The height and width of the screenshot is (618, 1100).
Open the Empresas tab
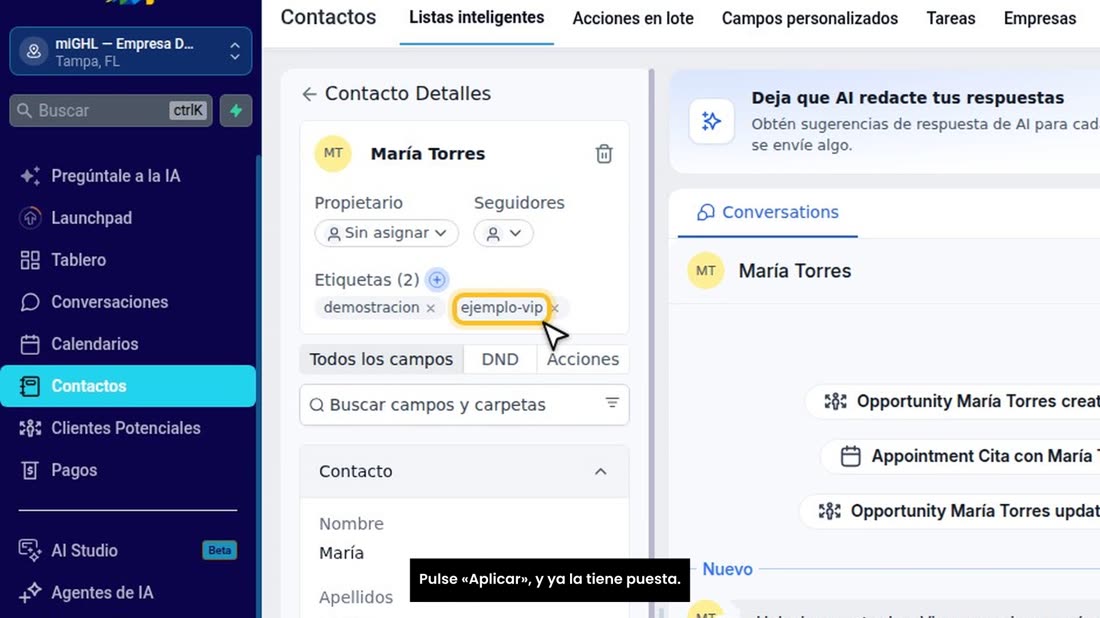point(1040,18)
